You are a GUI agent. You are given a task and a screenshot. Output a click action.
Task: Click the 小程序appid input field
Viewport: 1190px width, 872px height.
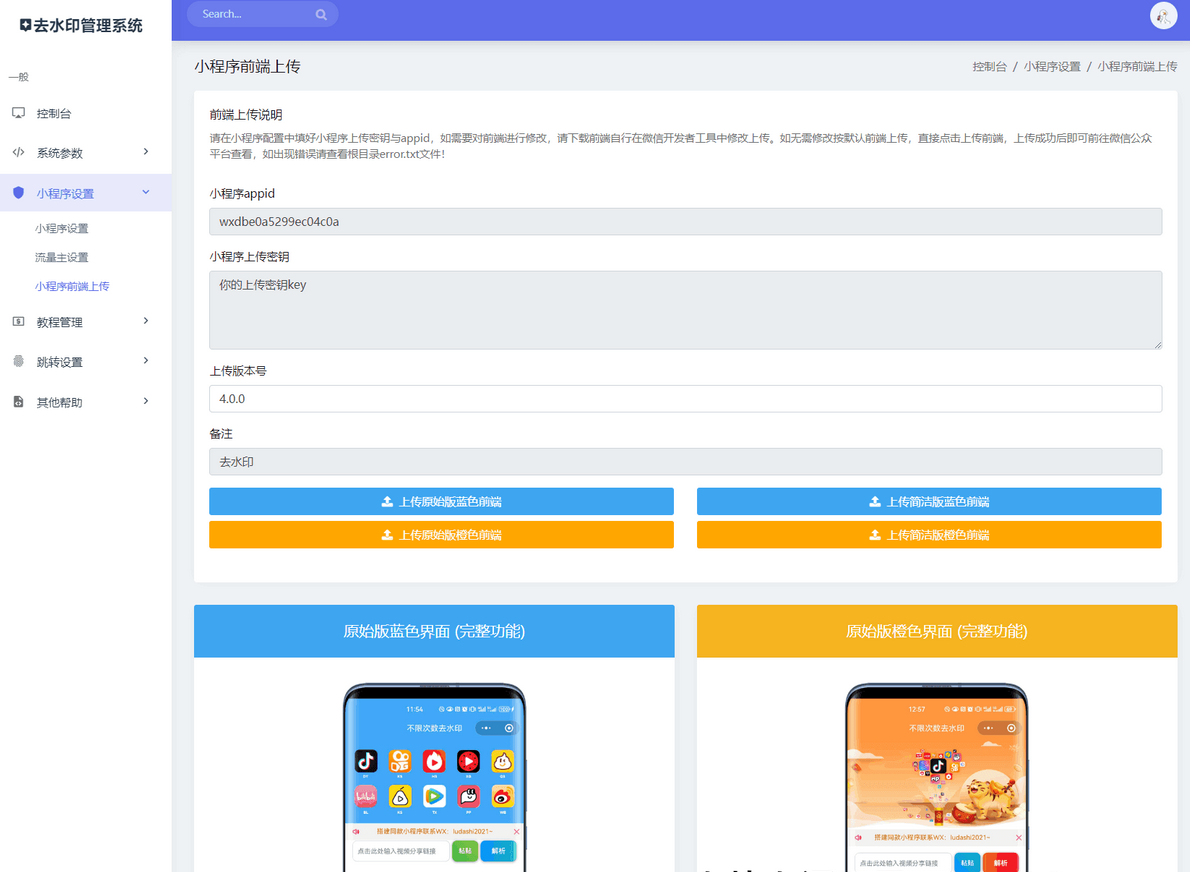pyautogui.click(x=685, y=222)
